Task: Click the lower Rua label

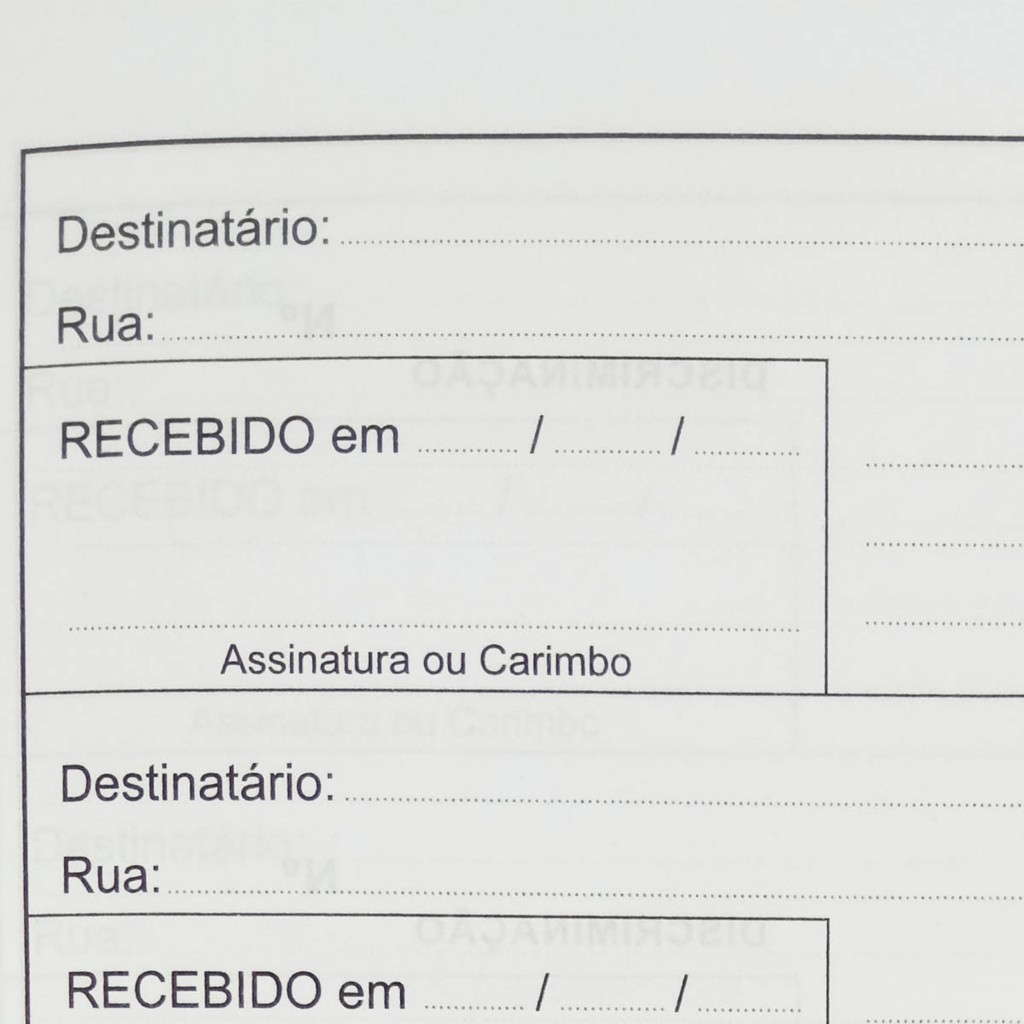Action: pos(111,877)
